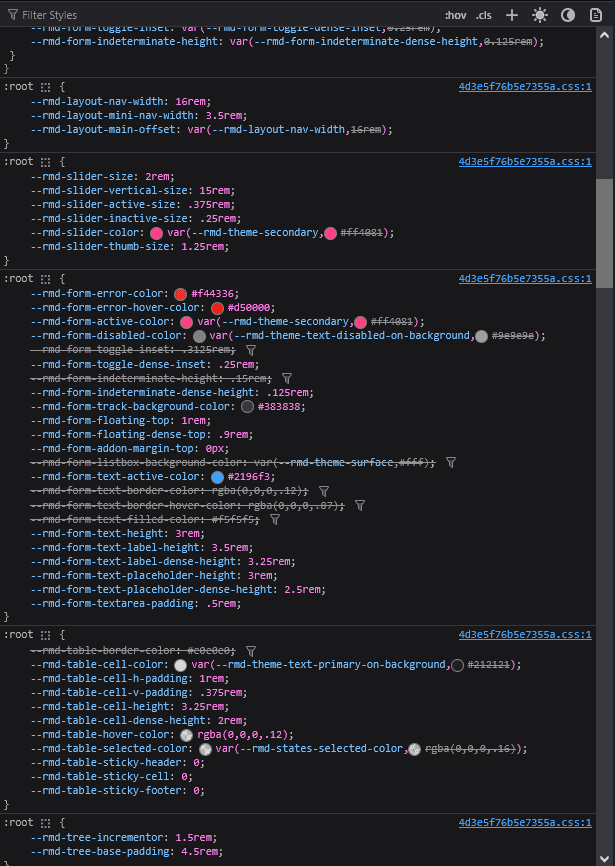Click the swatch beside --rmd-table-hover-color

point(185,734)
